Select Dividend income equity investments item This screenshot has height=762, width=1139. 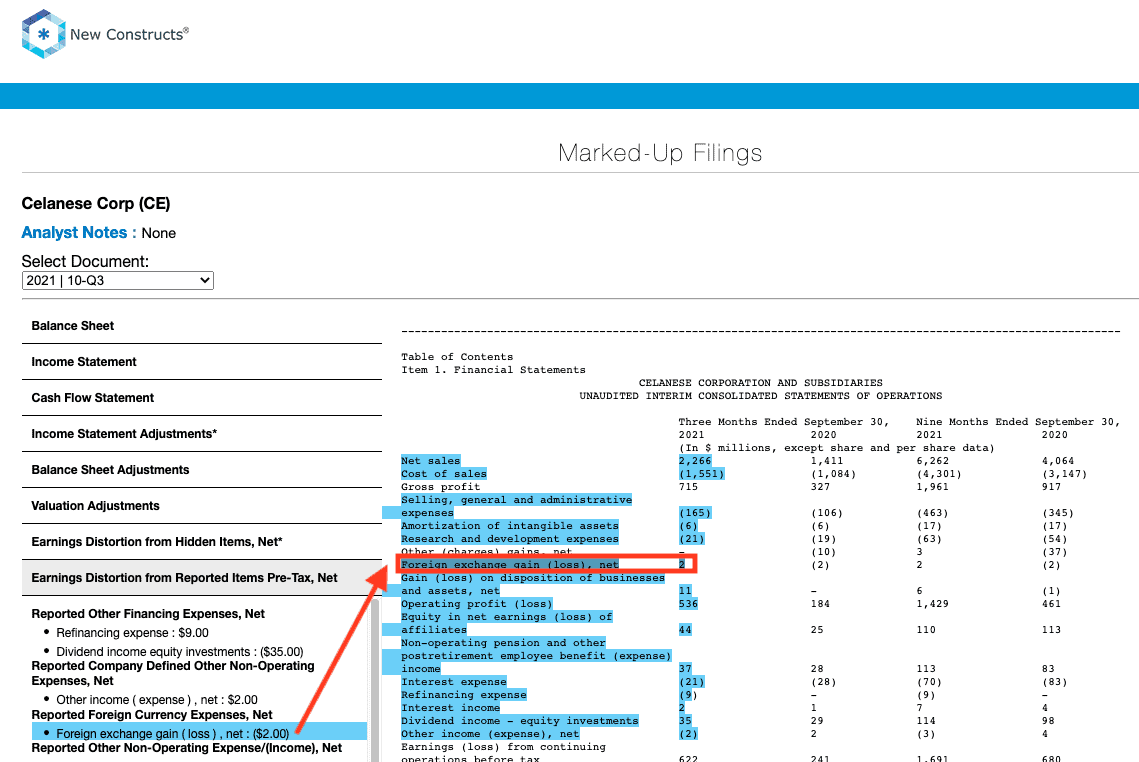pyautogui.click(x=179, y=652)
